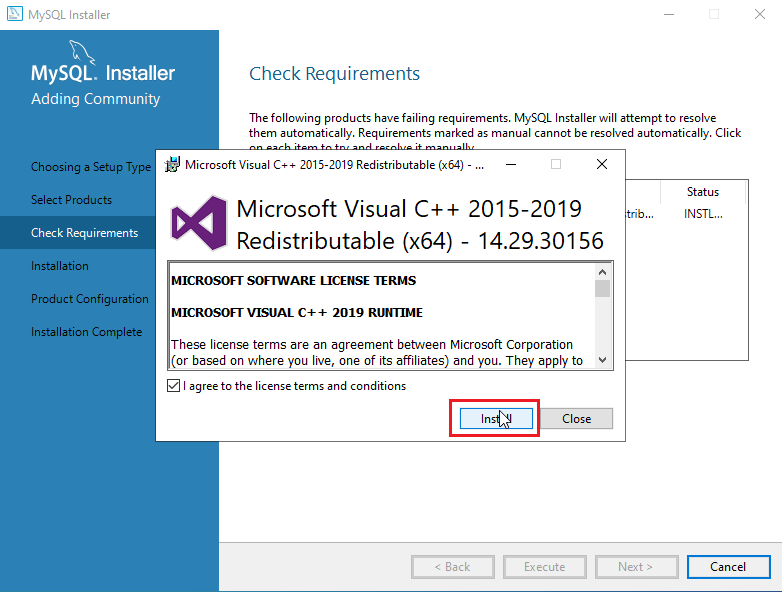The width and height of the screenshot is (782, 592).
Task: Click the Next button in MySQL Installer
Action: coord(636,567)
